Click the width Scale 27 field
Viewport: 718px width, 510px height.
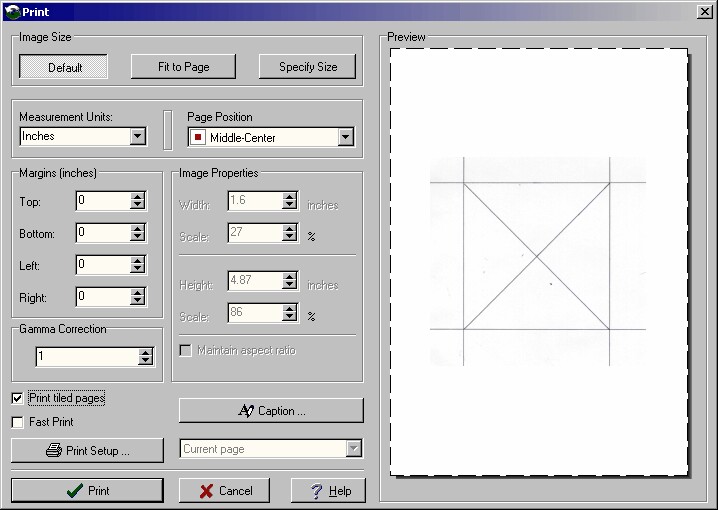coord(255,233)
